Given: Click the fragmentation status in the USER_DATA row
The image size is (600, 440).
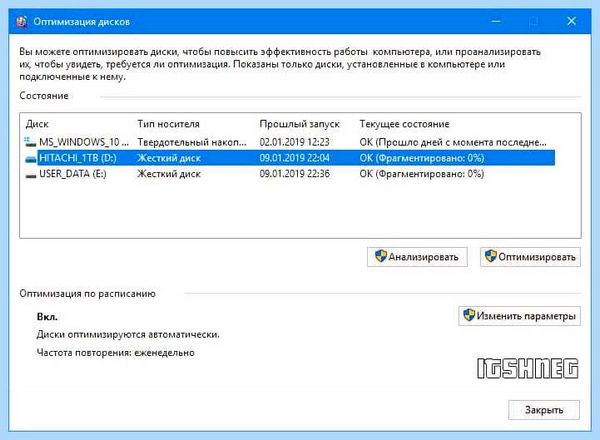Looking at the screenshot, I should click(422, 174).
